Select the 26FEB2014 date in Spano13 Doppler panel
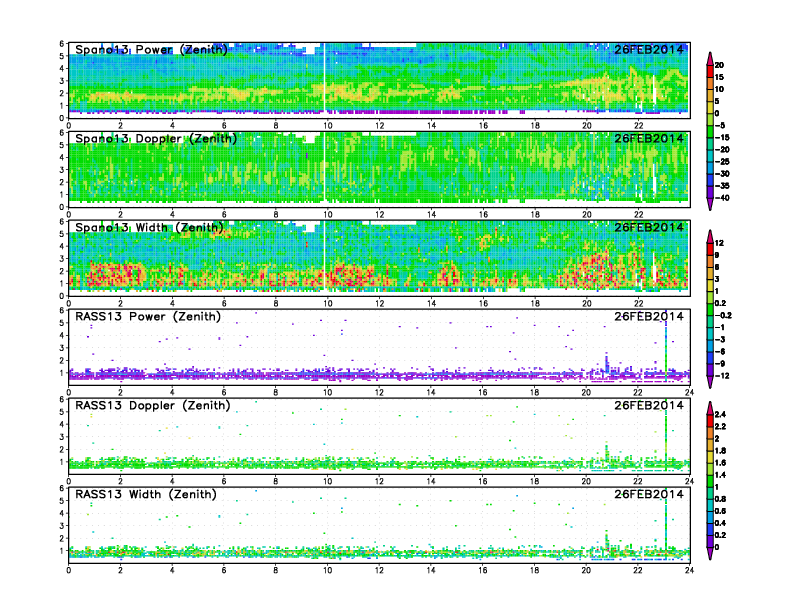This screenshot has height=612, width=792. 649,138
